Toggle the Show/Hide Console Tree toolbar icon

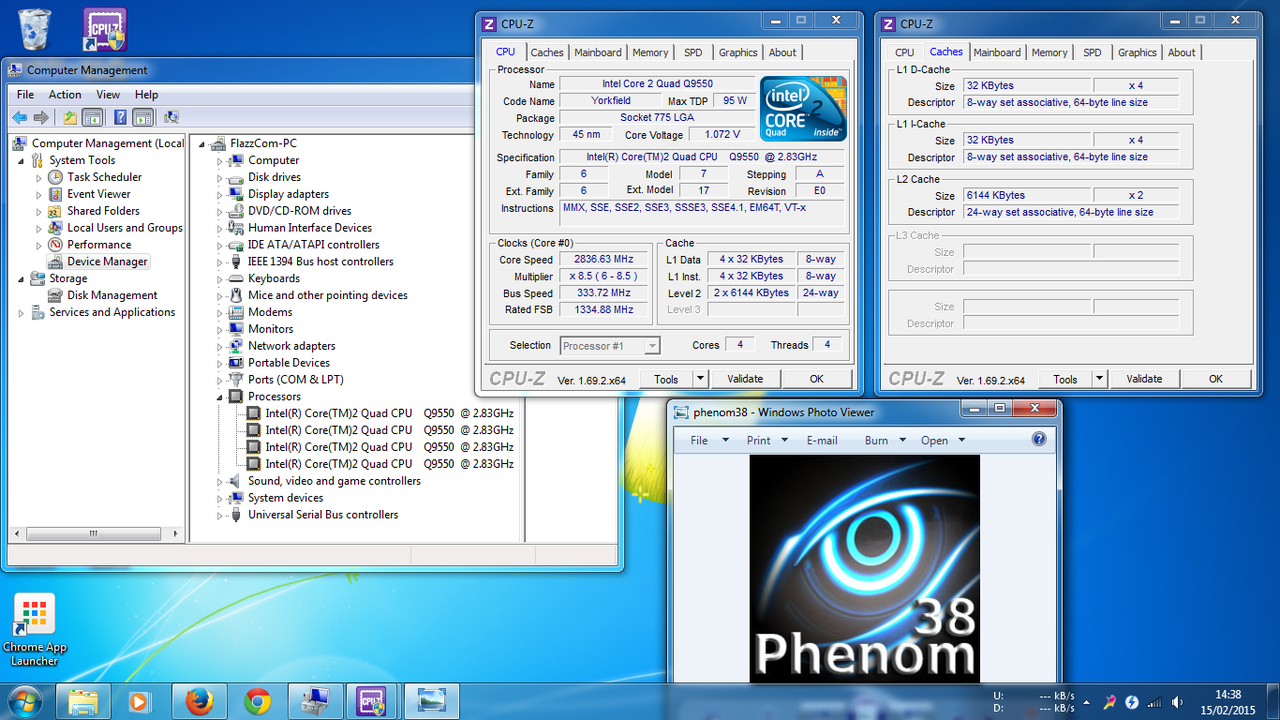92,117
